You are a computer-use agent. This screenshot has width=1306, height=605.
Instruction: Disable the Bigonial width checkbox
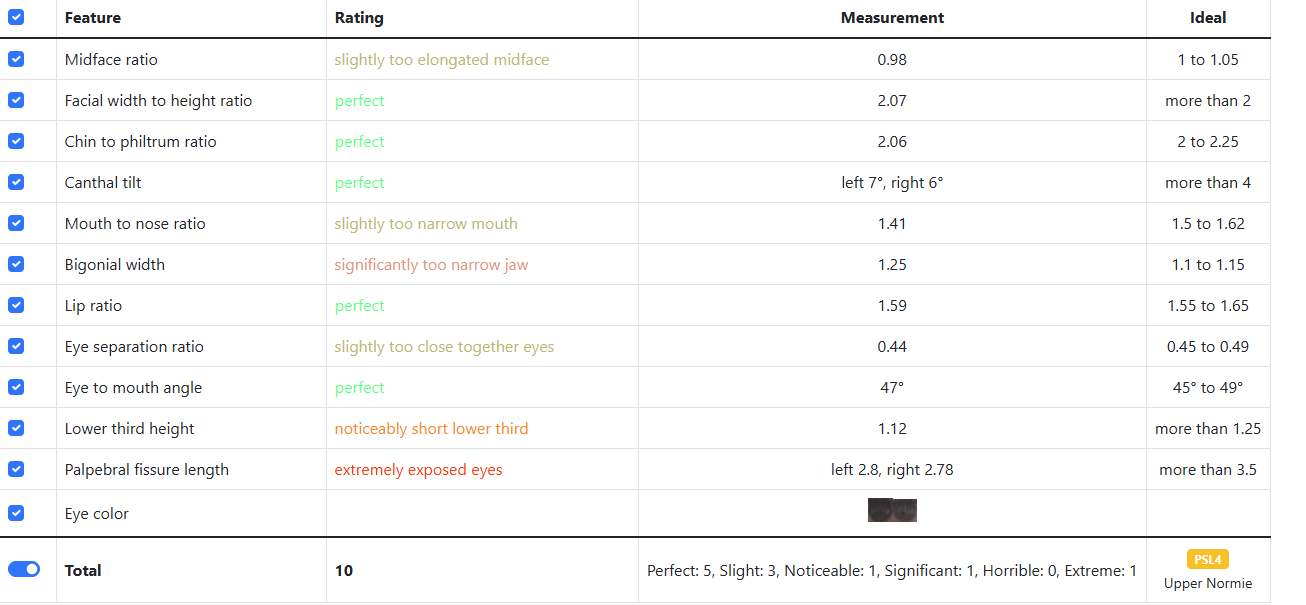[16, 264]
